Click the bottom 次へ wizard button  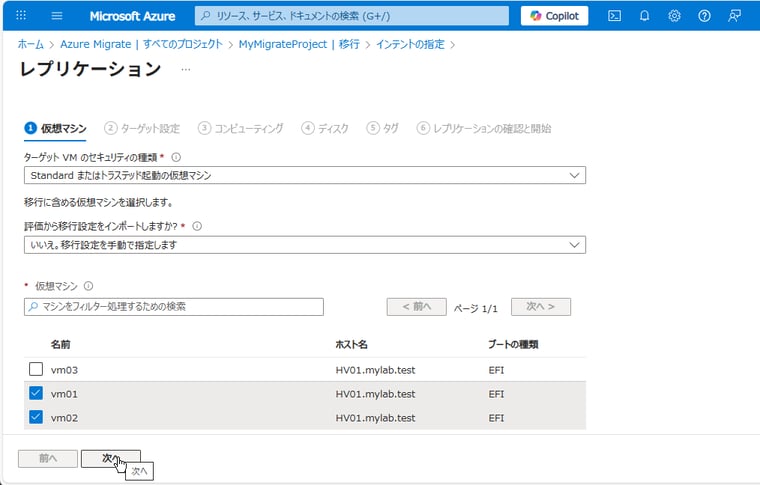111,458
